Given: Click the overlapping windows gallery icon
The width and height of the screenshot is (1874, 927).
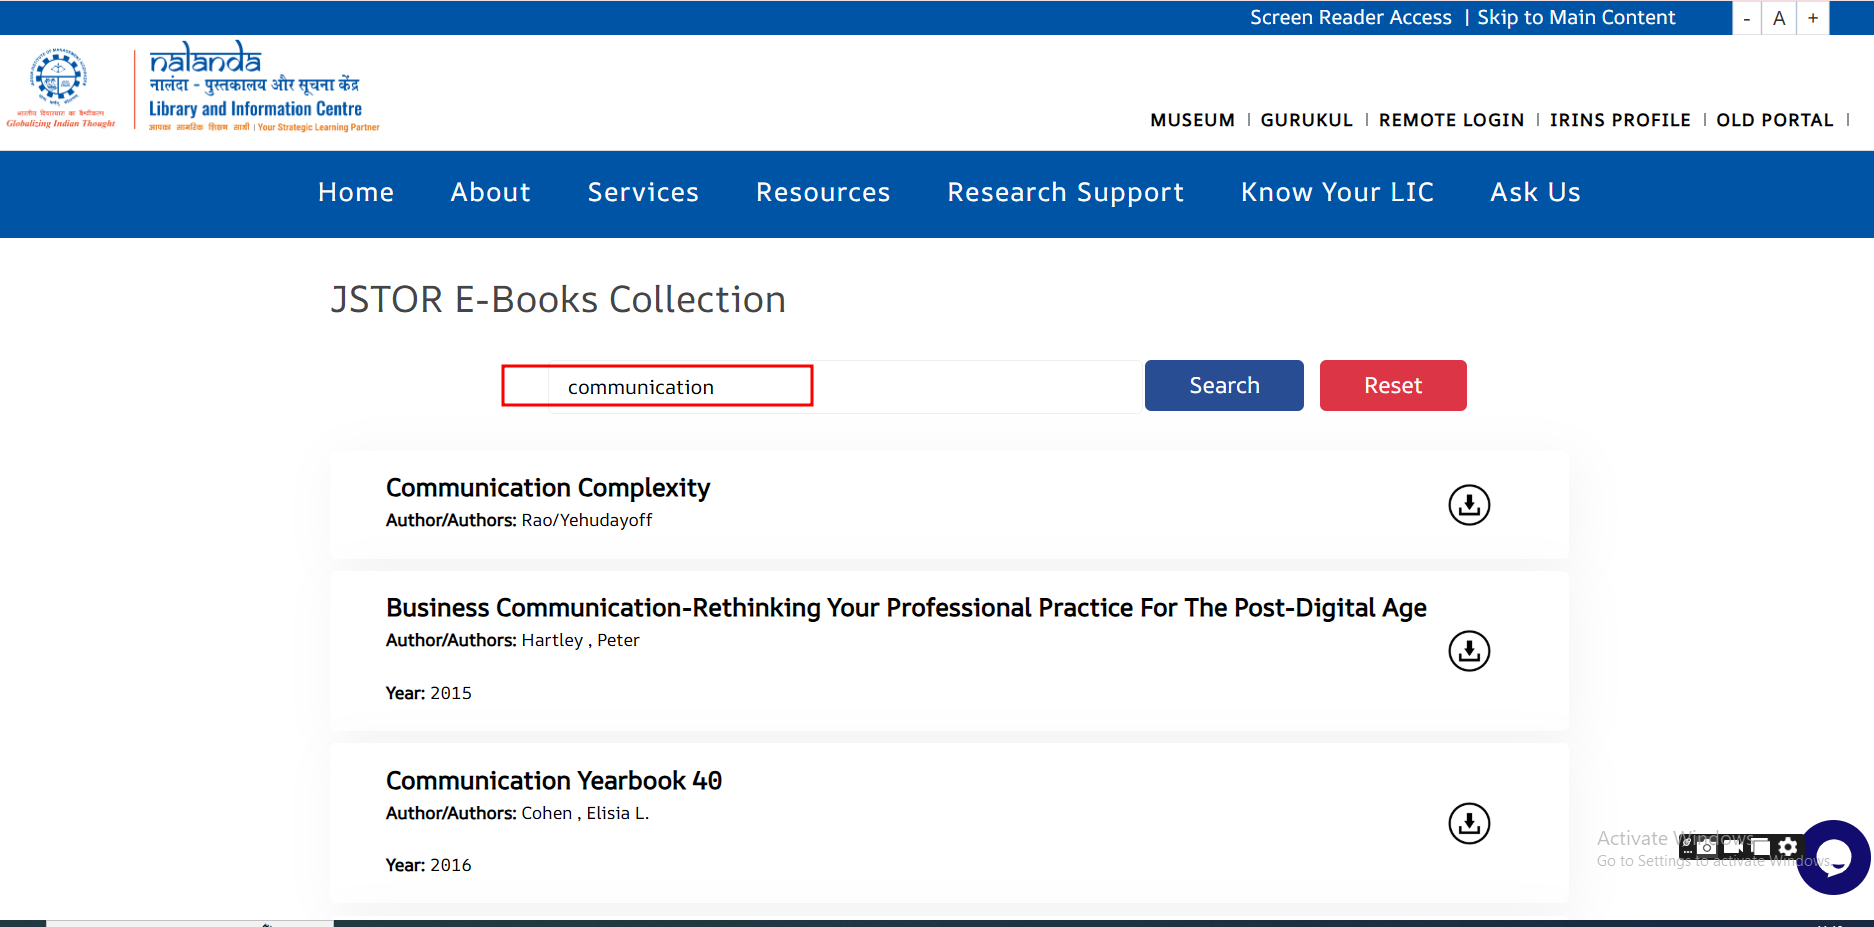Looking at the screenshot, I should click(x=1761, y=847).
